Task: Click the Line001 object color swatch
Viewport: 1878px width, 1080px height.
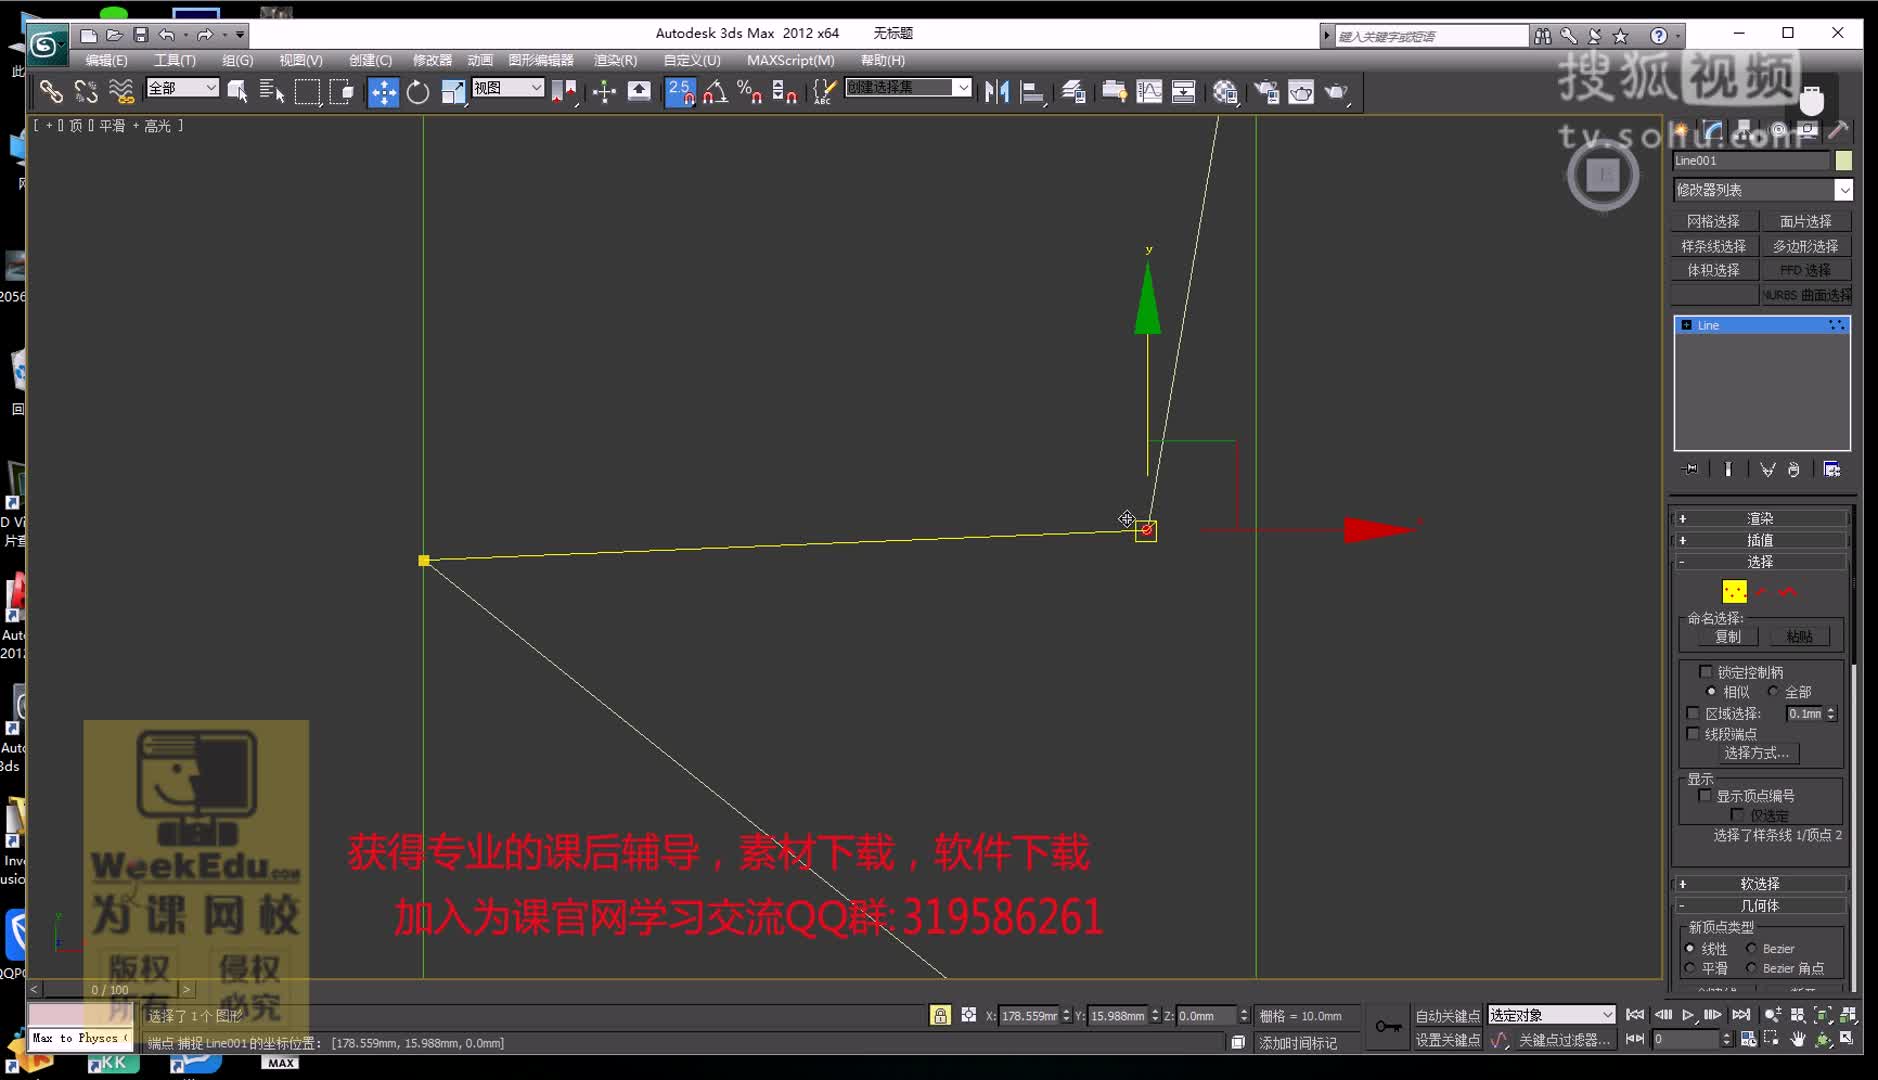Action: [x=1843, y=160]
